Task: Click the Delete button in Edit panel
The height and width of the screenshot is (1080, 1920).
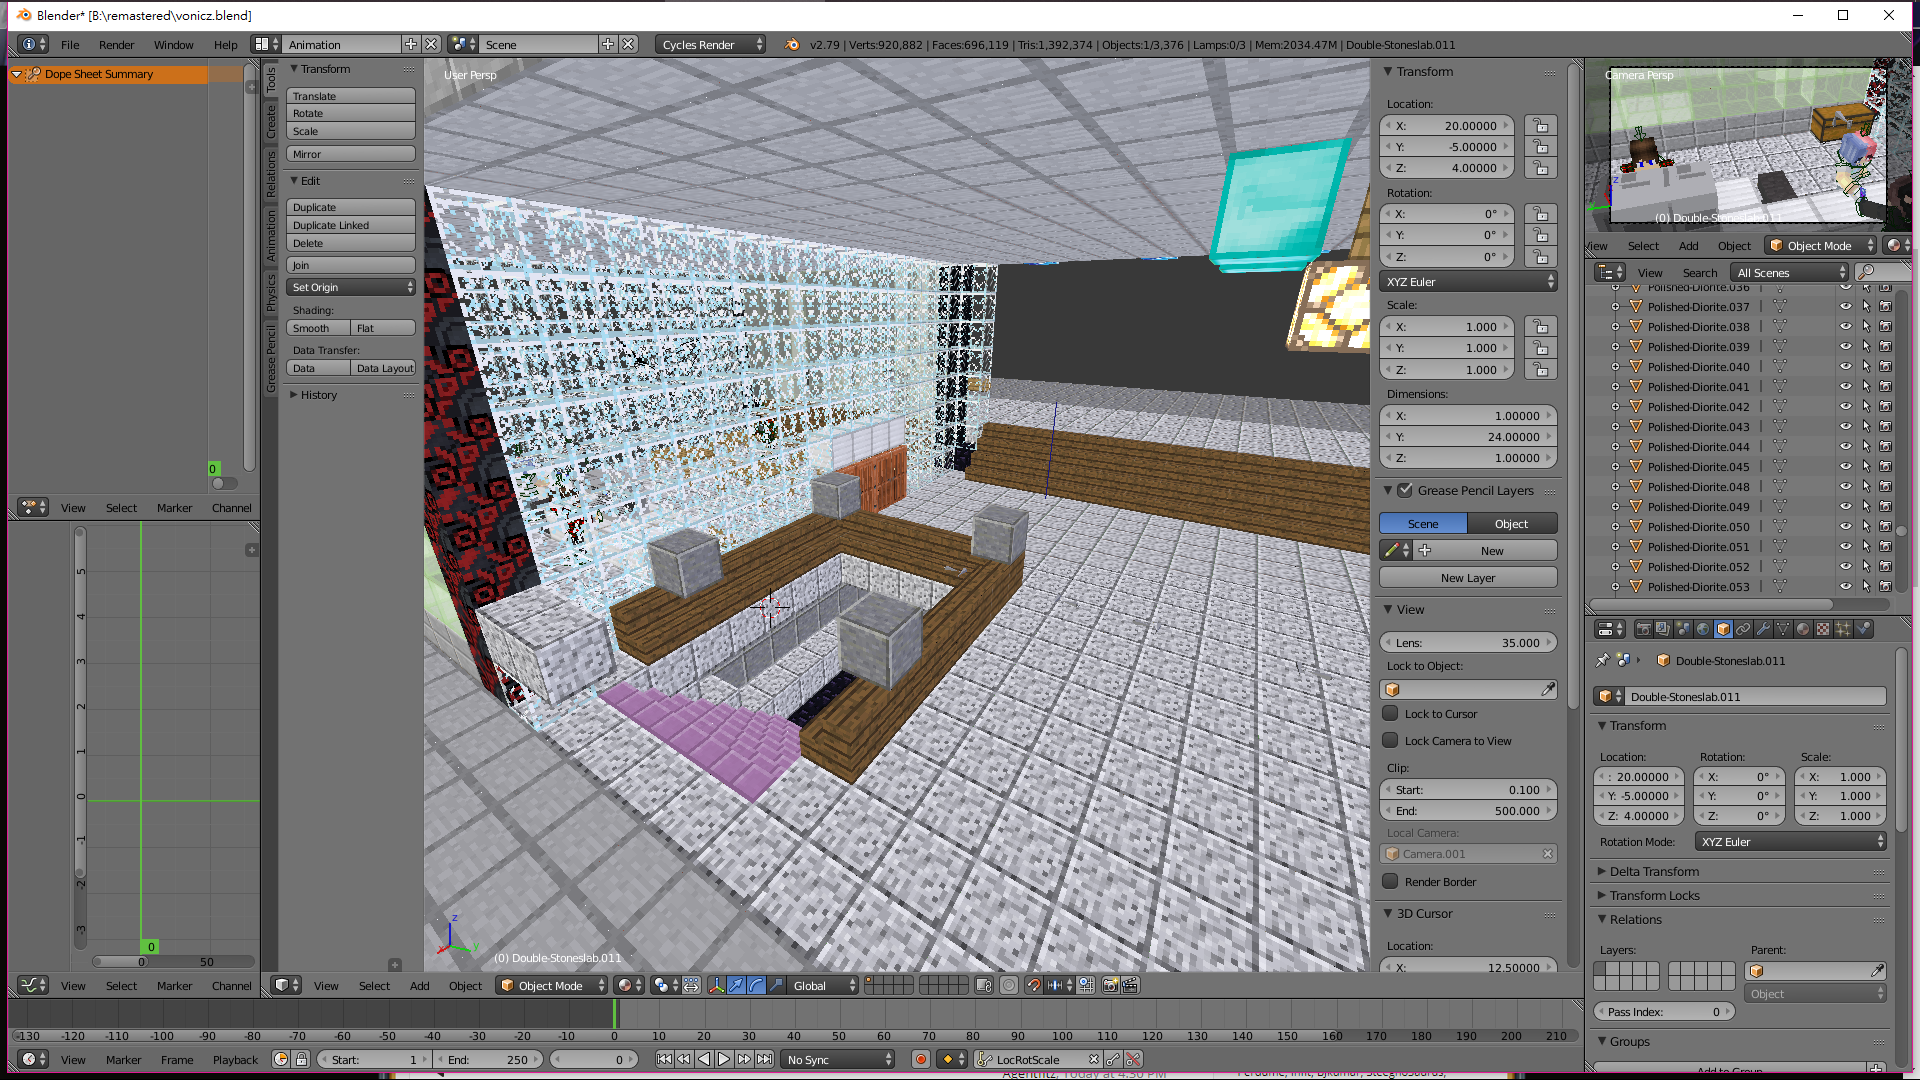Action: click(x=351, y=243)
